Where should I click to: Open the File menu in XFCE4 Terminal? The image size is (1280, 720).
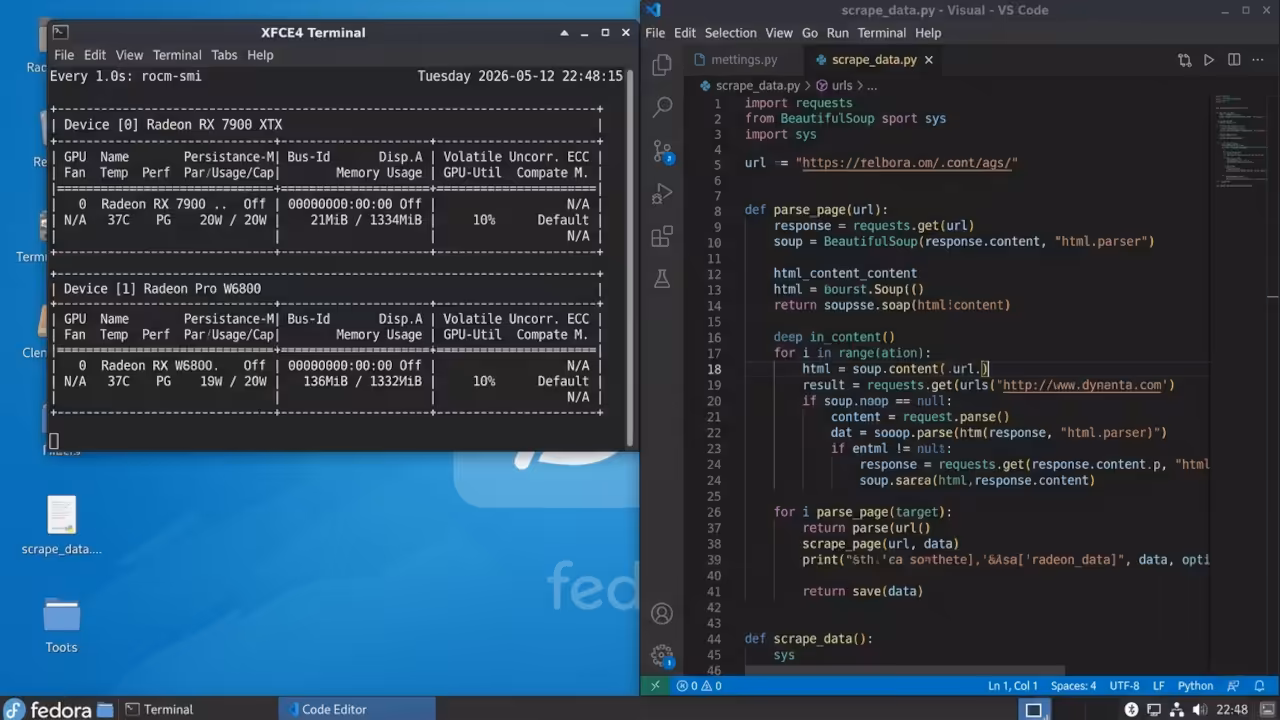tap(64, 55)
